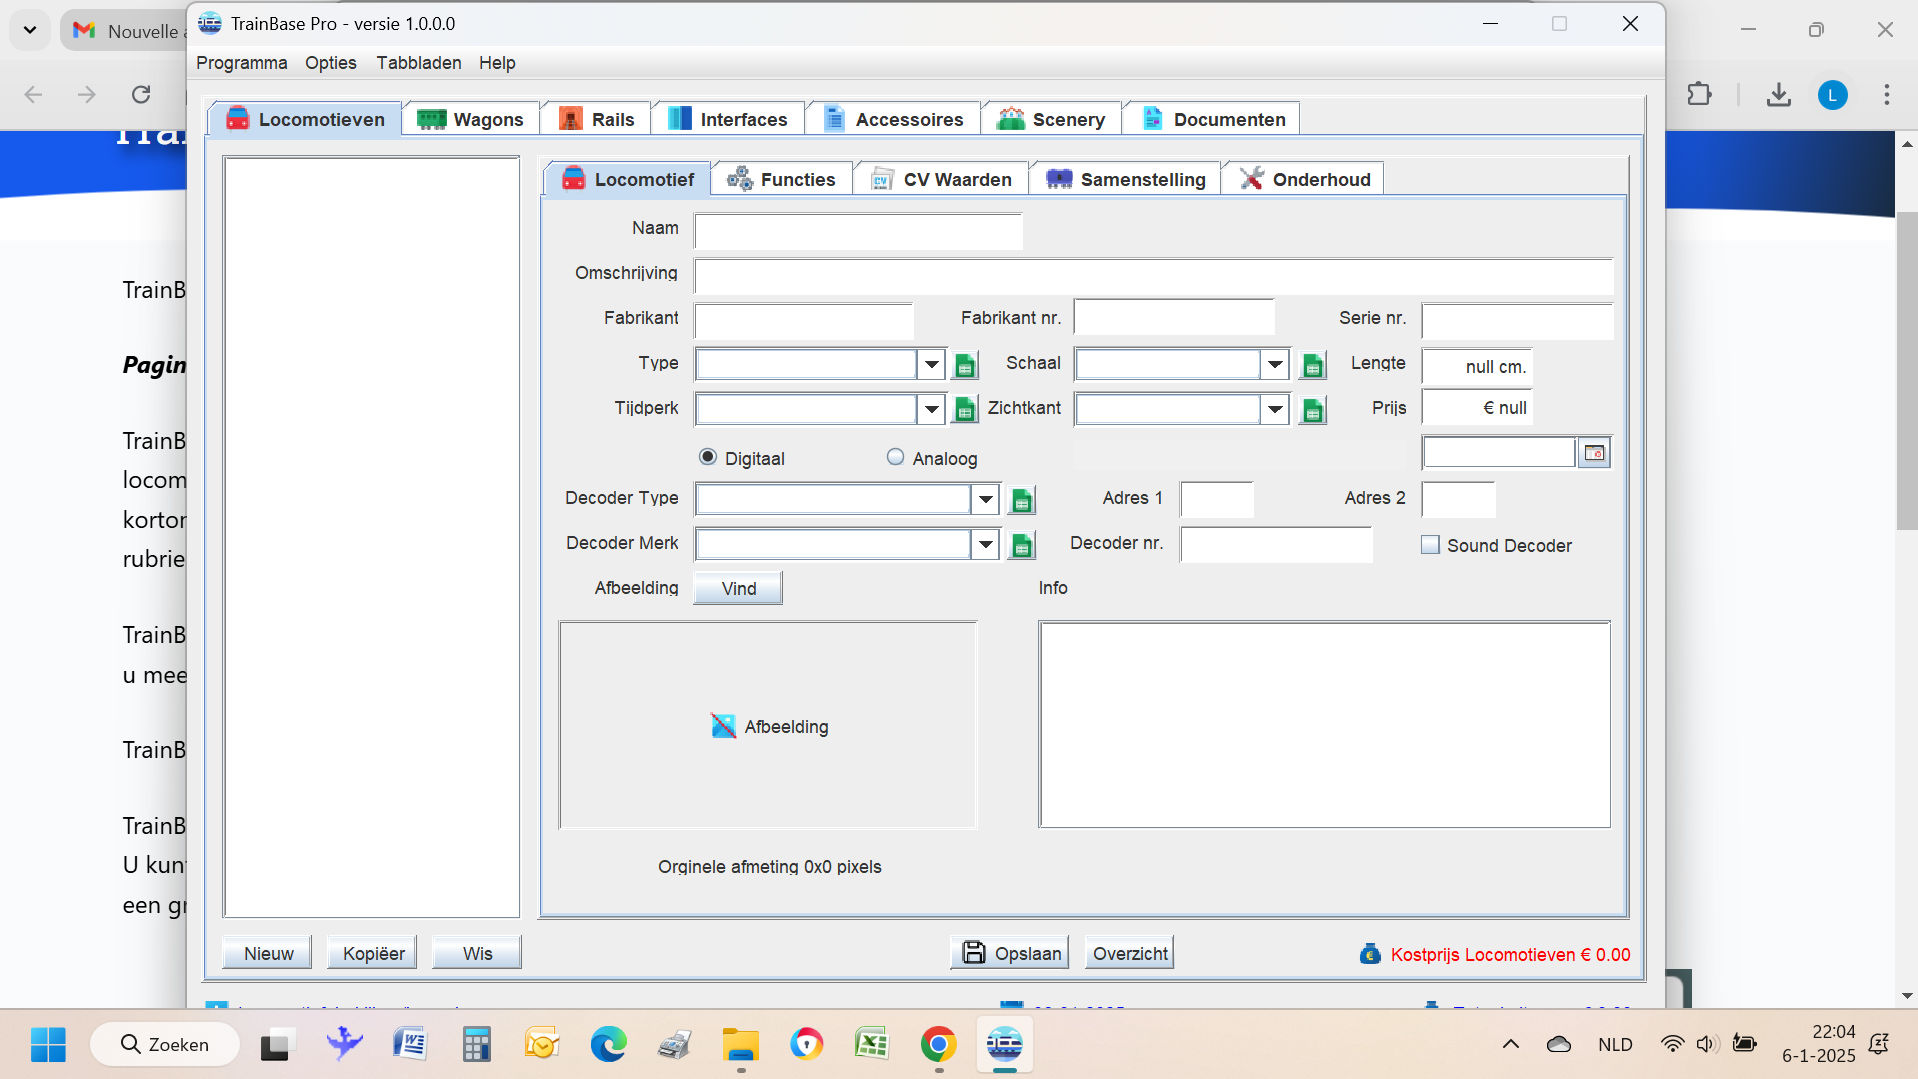Viewport: 1918px width, 1079px height.
Task: Open the mail app on the taskbar
Action: (x=541, y=1044)
